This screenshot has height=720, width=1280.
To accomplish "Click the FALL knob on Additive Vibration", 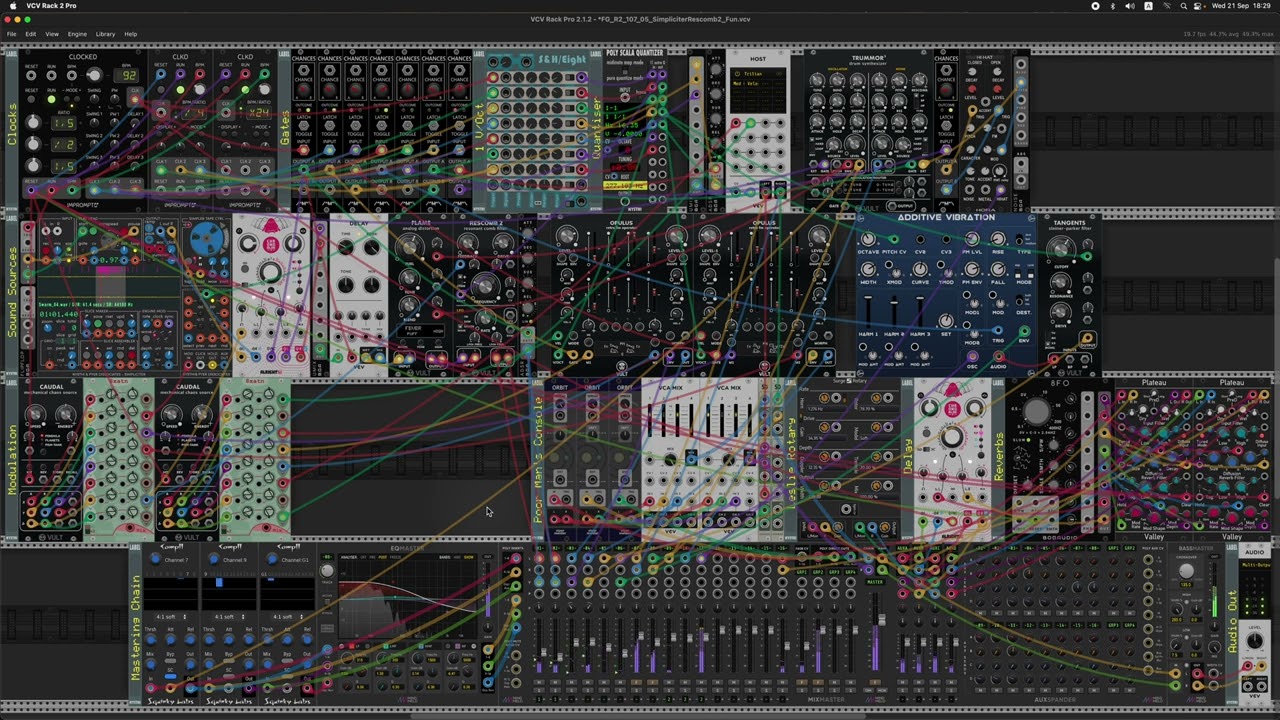I will 998,268.
